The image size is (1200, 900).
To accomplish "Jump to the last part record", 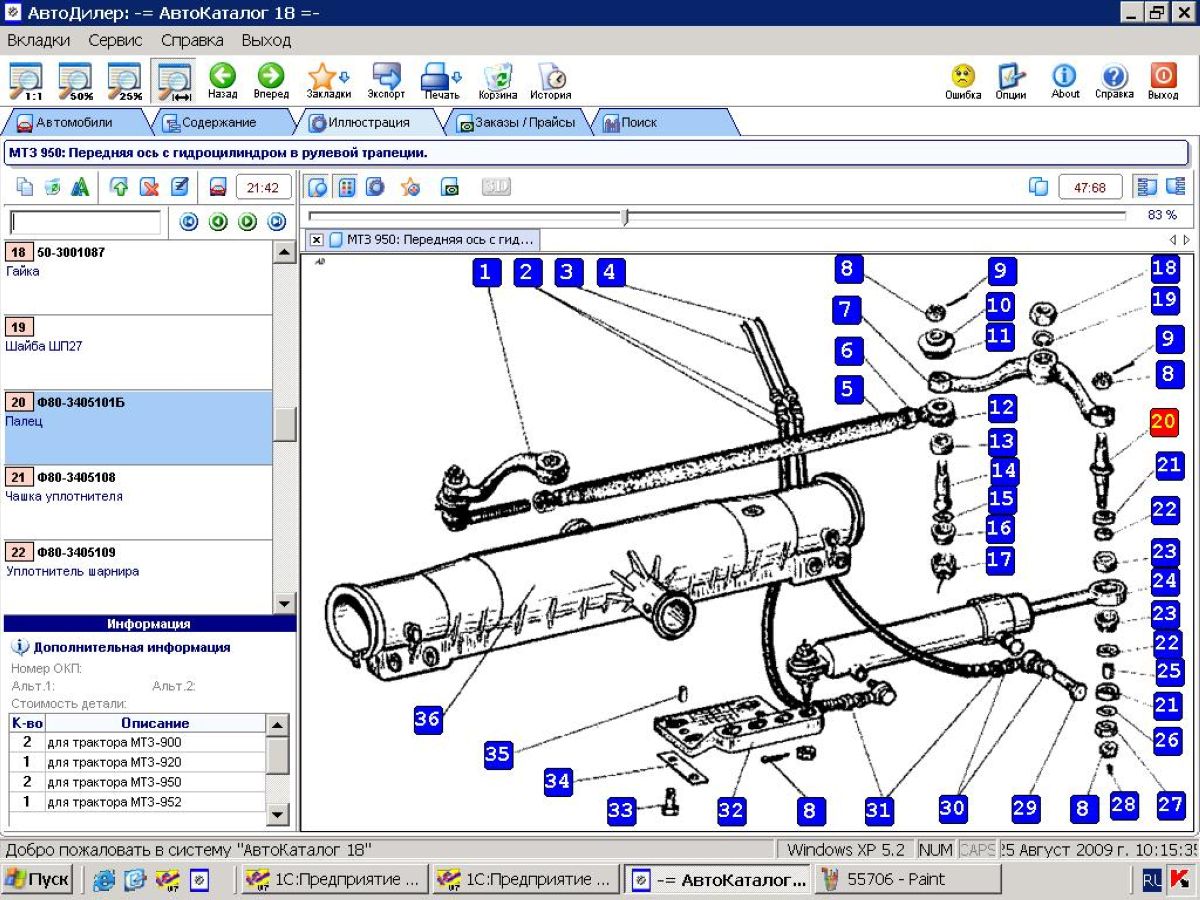I will coord(277,222).
